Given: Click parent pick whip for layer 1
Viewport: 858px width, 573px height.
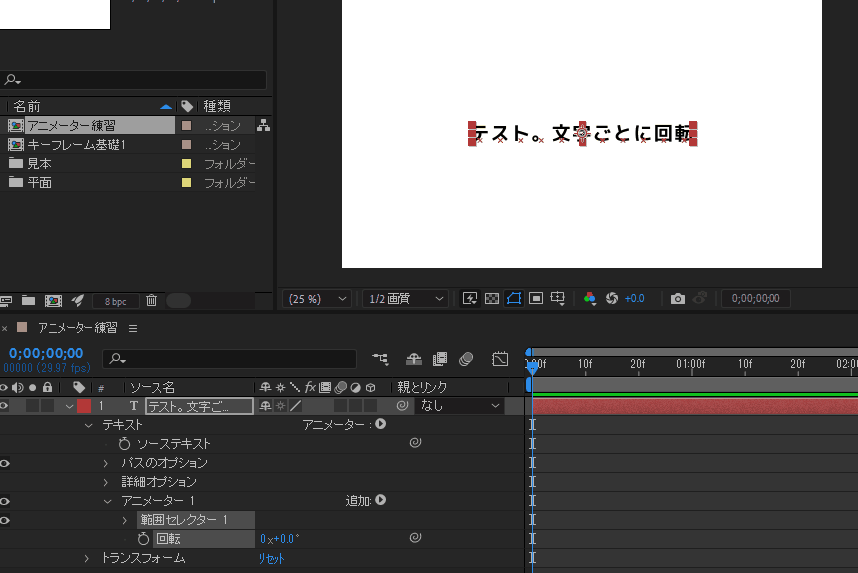Looking at the screenshot, I should (x=402, y=406).
